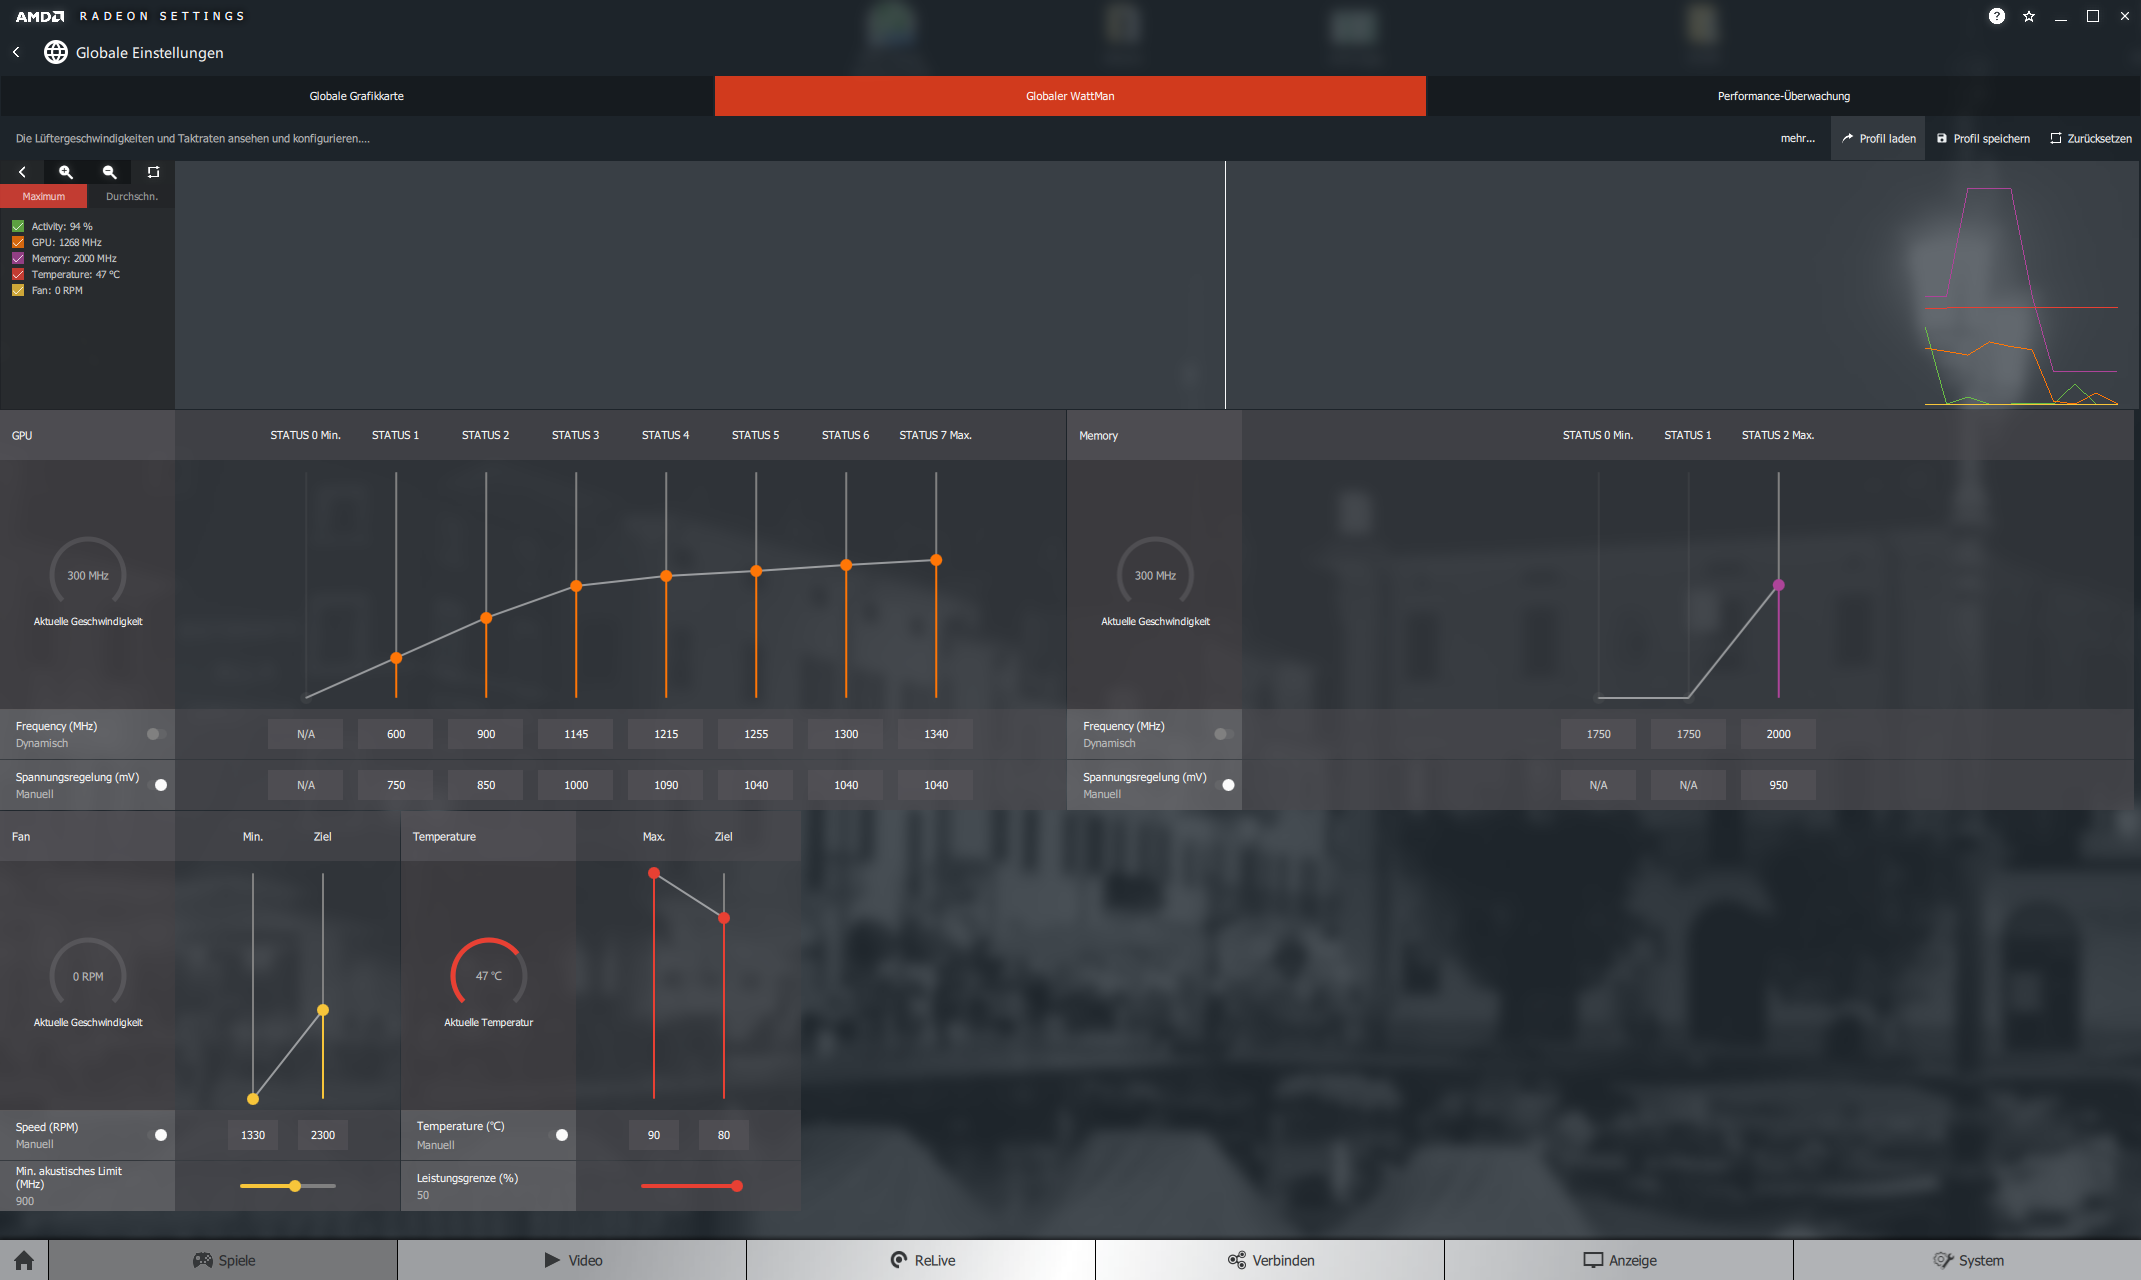Uncheck the Activity graph checkbox
This screenshot has width=2141, height=1280.
point(18,226)
